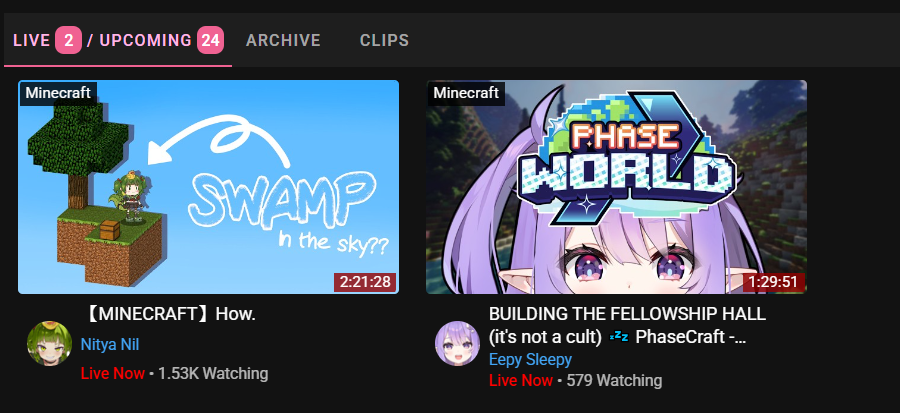Click Minecraft topic tag on swamp thumbnail

[58, 93]
